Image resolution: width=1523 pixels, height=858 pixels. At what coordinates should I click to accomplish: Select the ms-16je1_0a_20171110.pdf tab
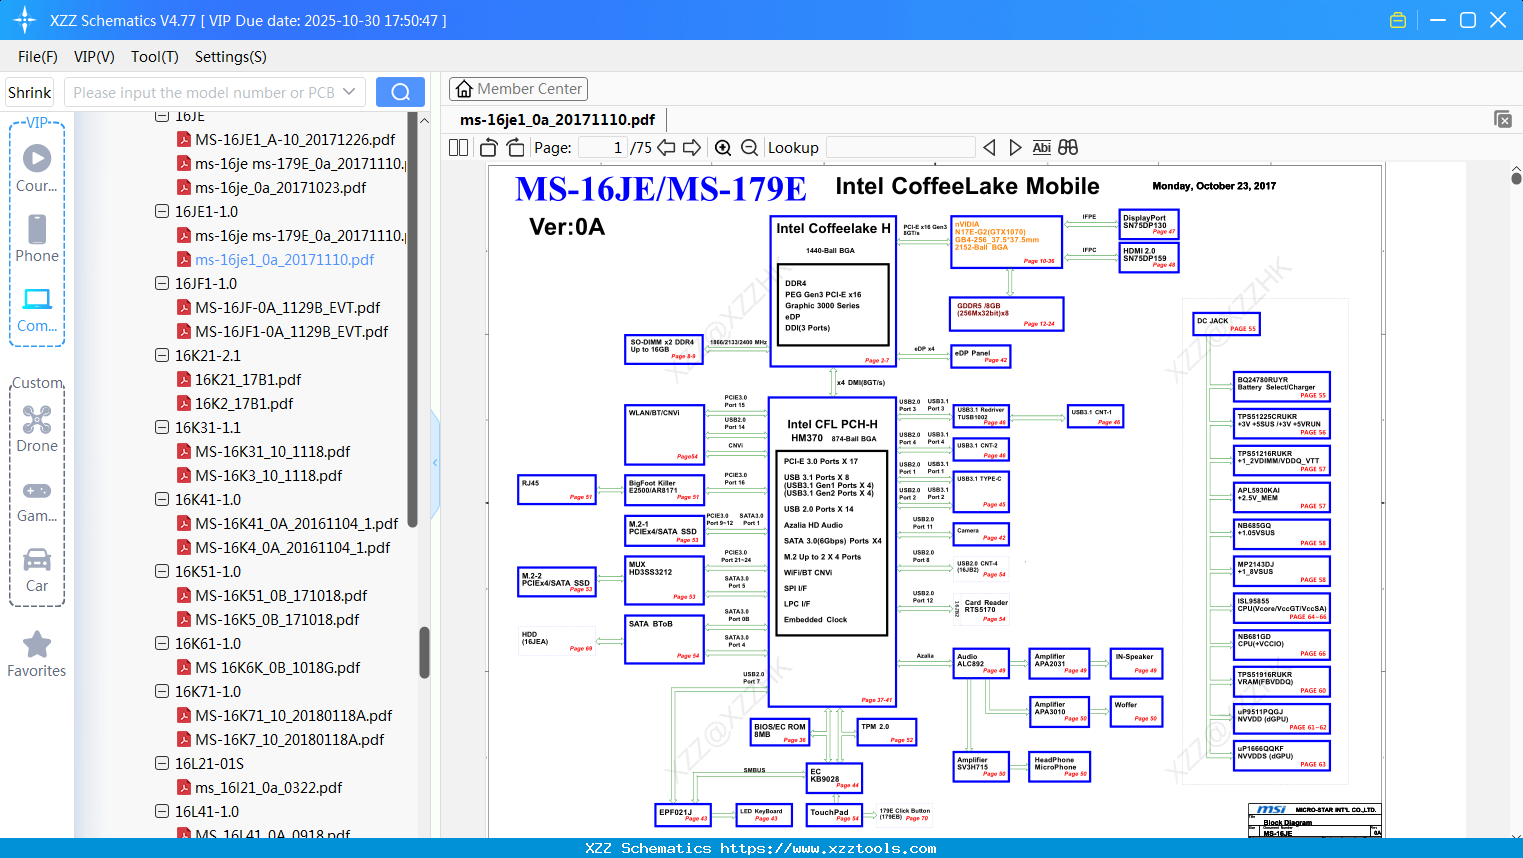[x=557, y=120]
